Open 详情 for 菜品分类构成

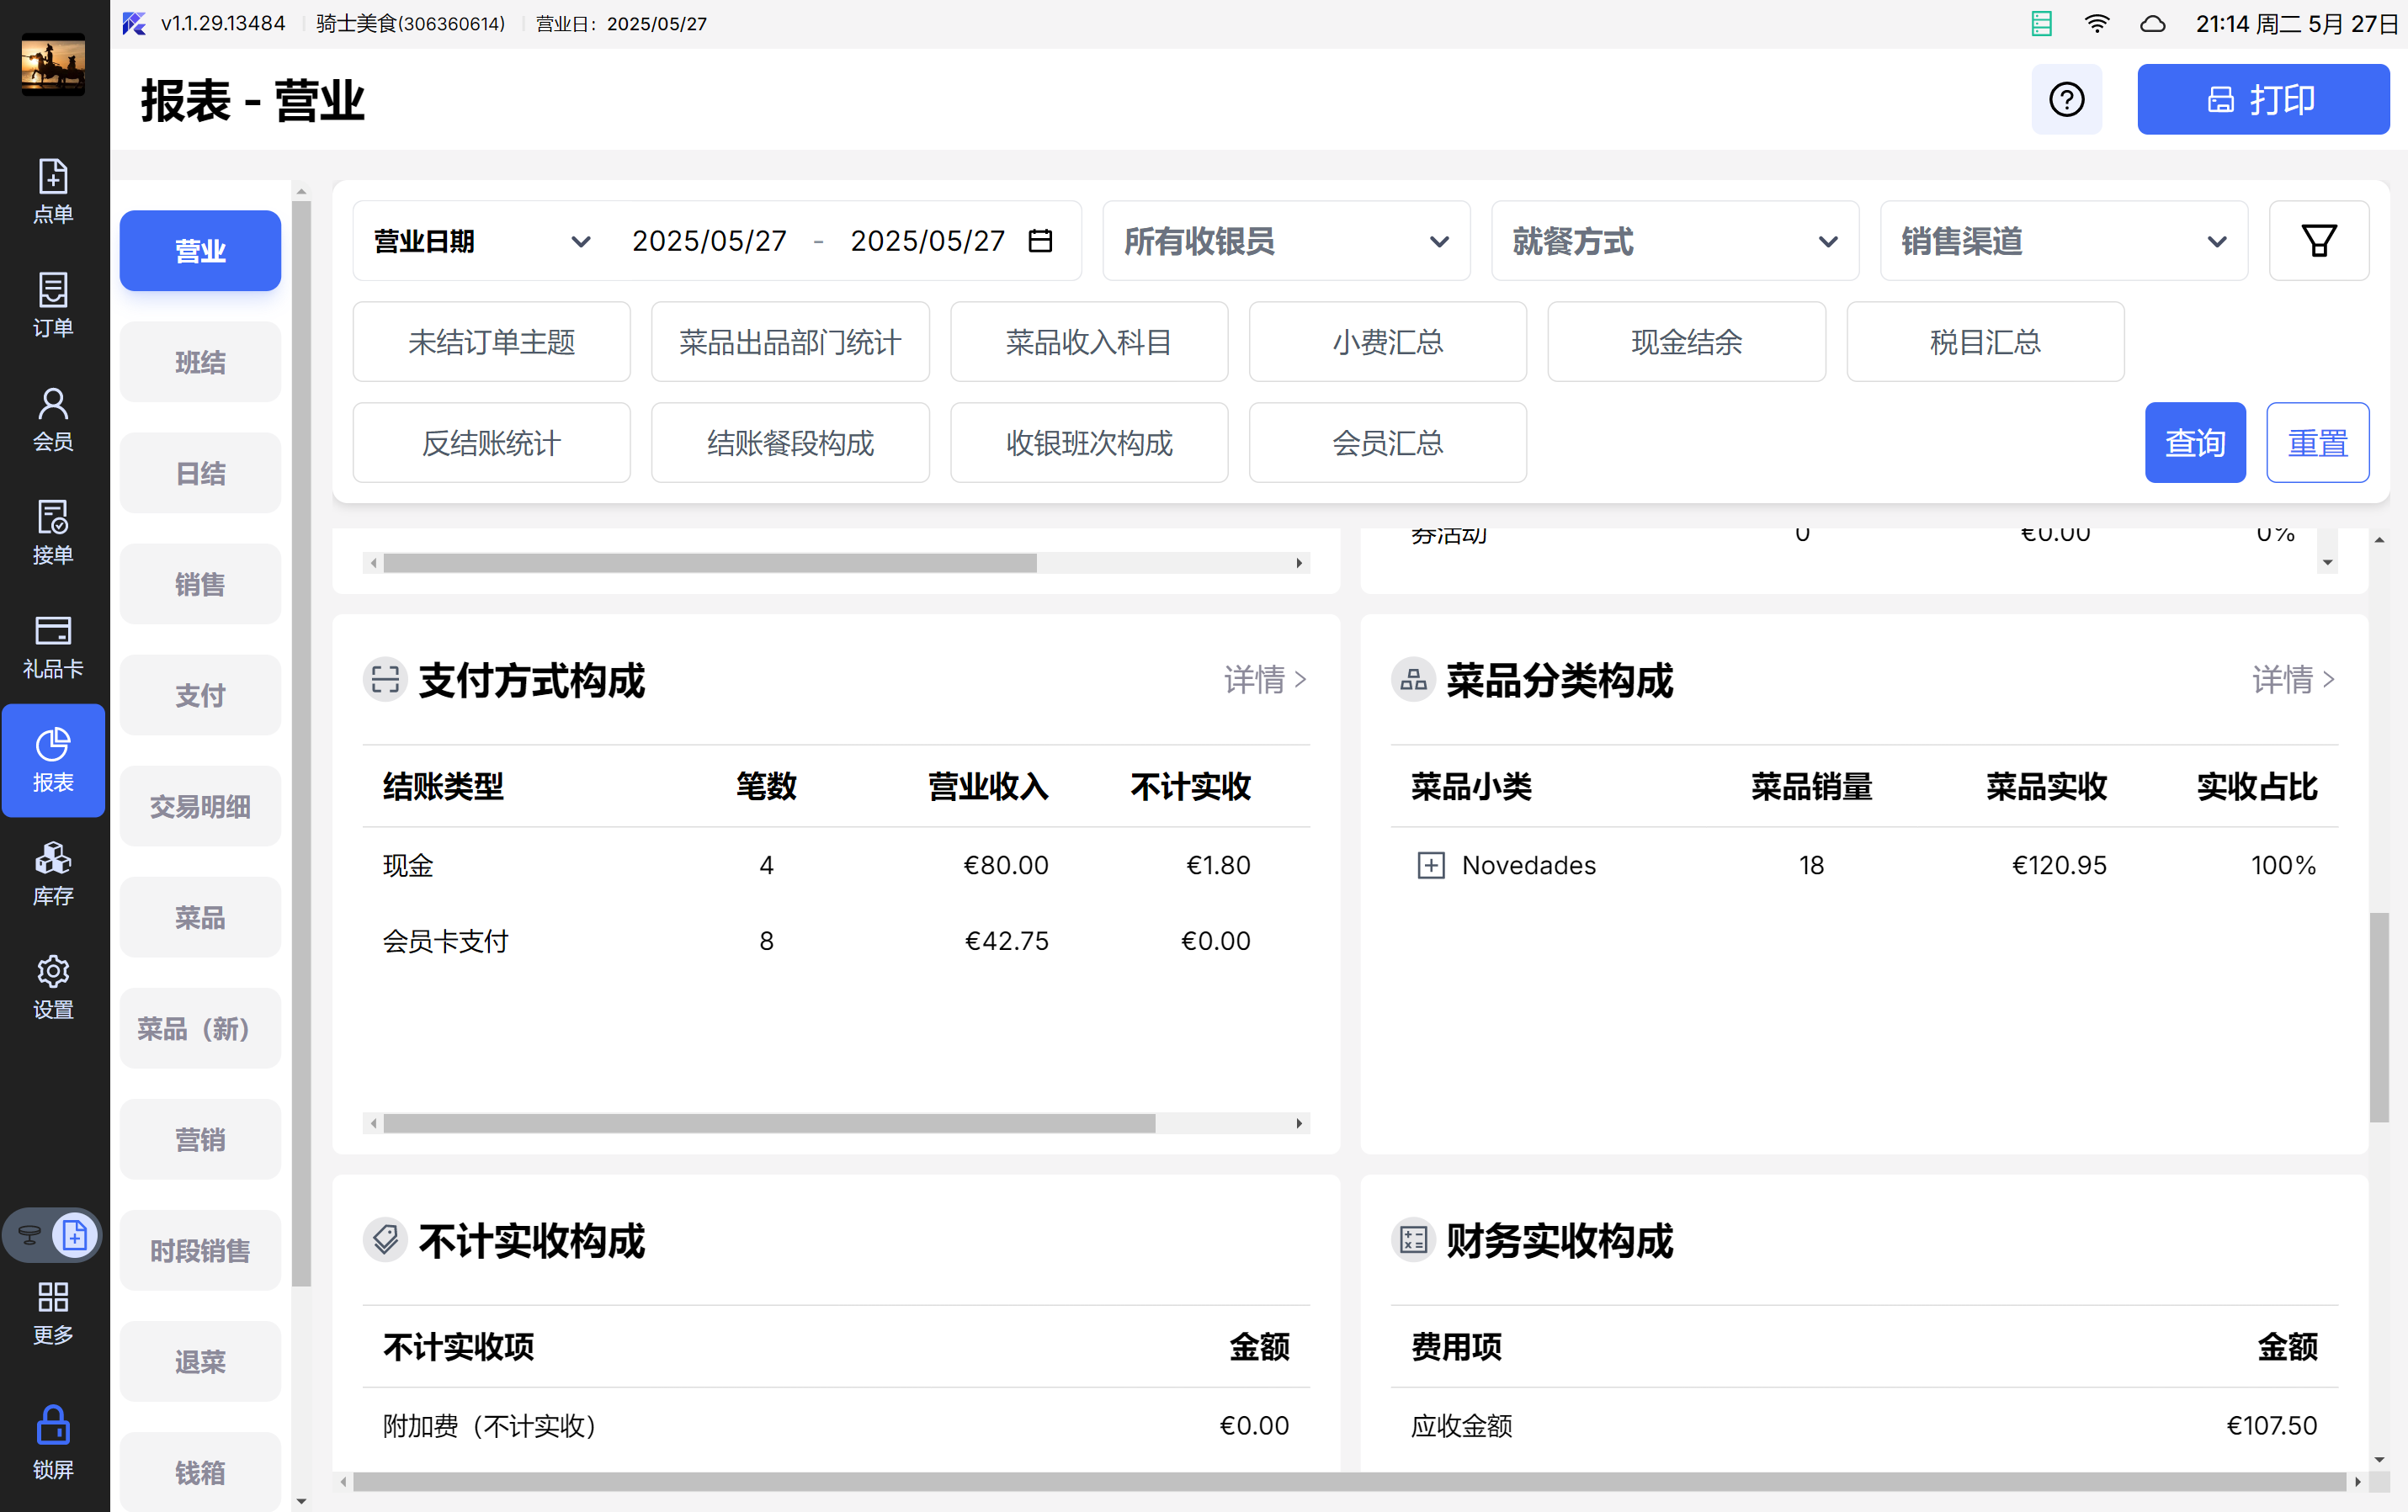click(x=2294, y=680)
